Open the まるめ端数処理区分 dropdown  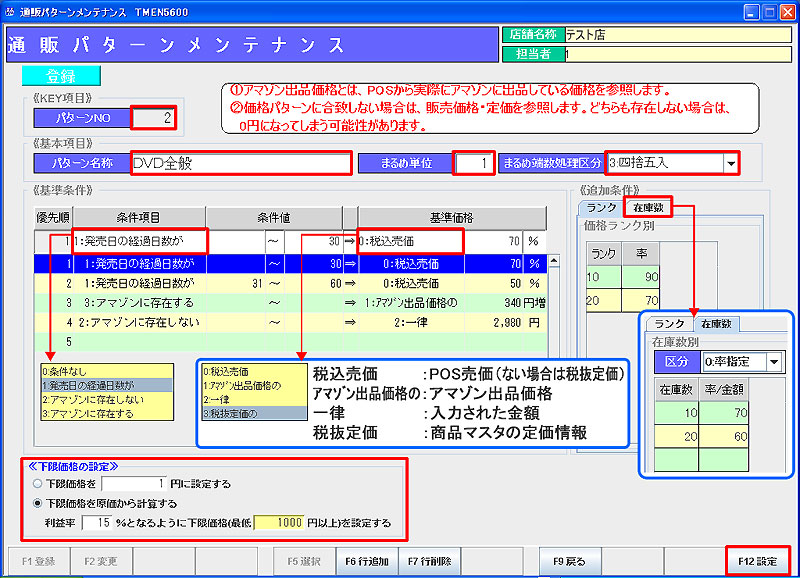tap(731, 163)
